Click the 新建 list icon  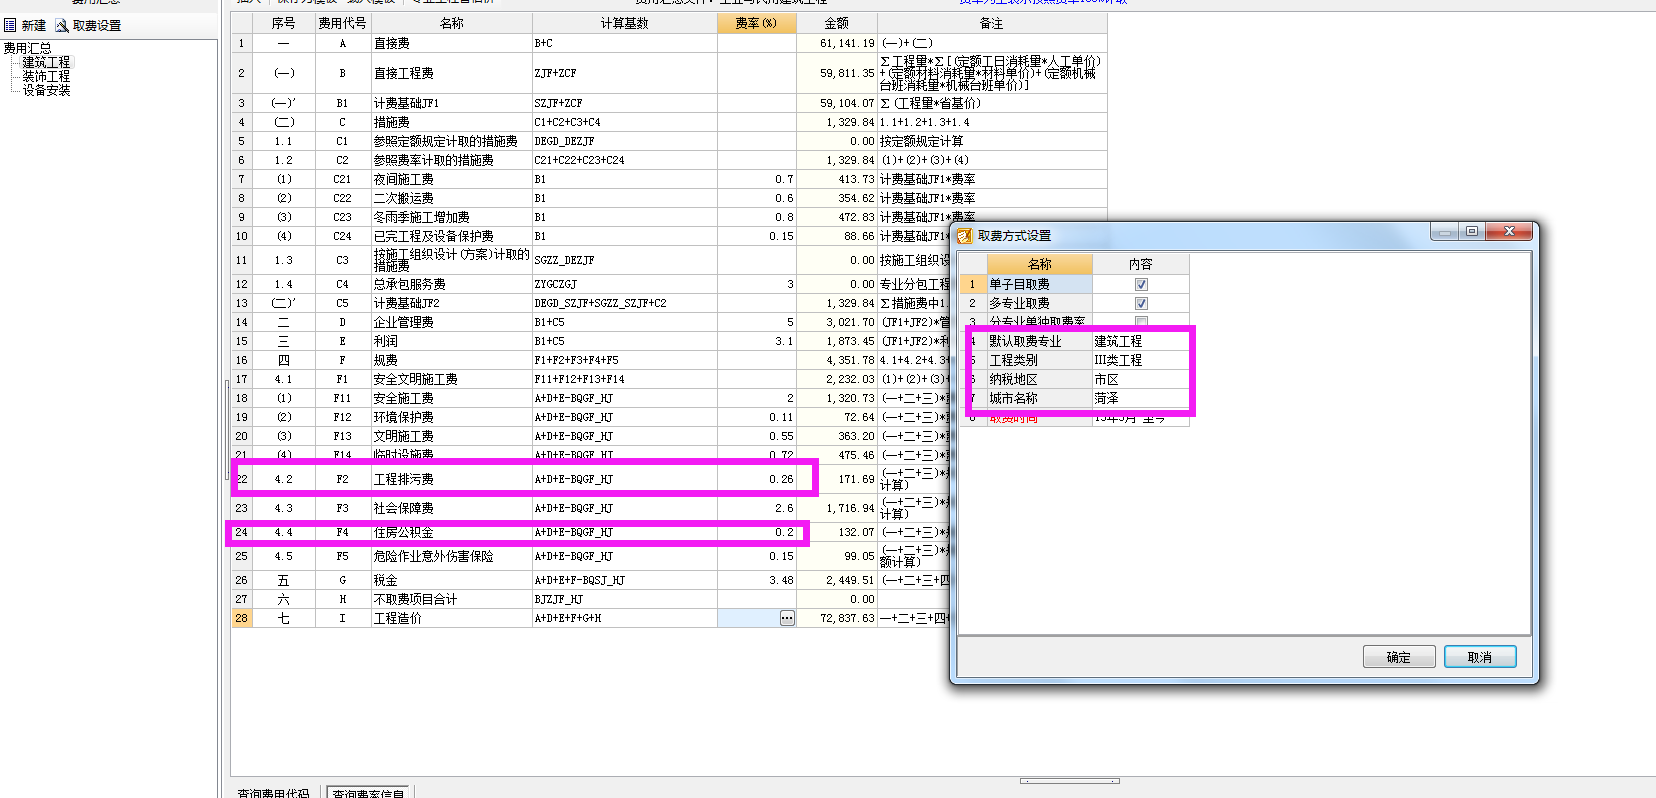[x=10, y=25]
